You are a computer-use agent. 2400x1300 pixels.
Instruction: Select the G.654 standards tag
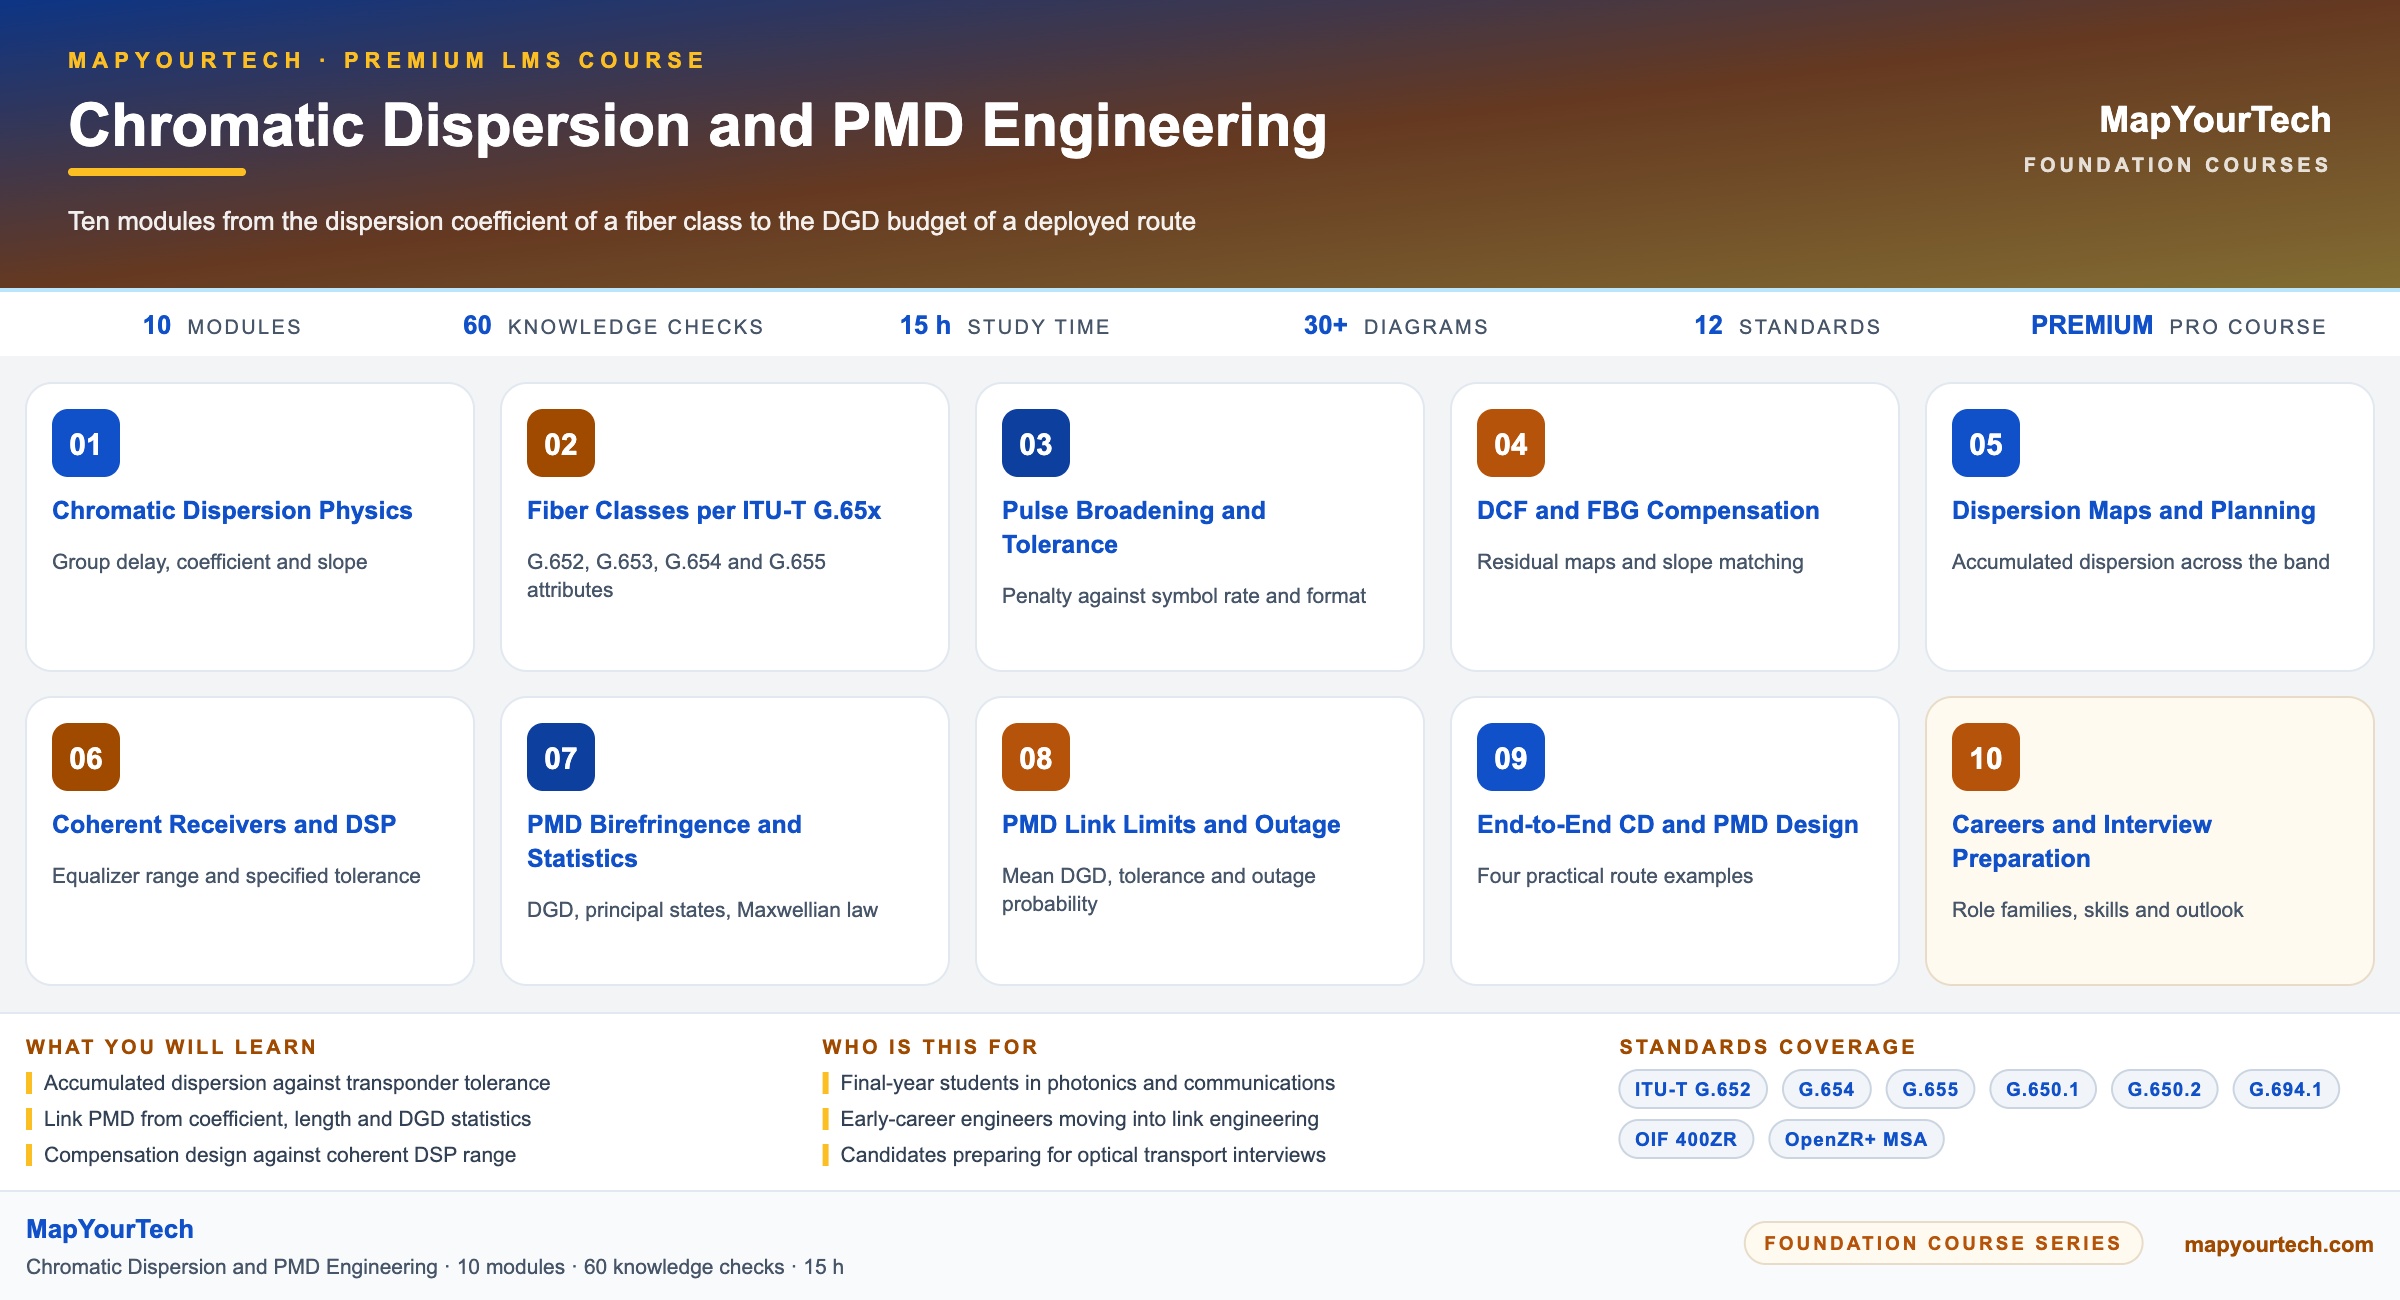(1826, 1089)
